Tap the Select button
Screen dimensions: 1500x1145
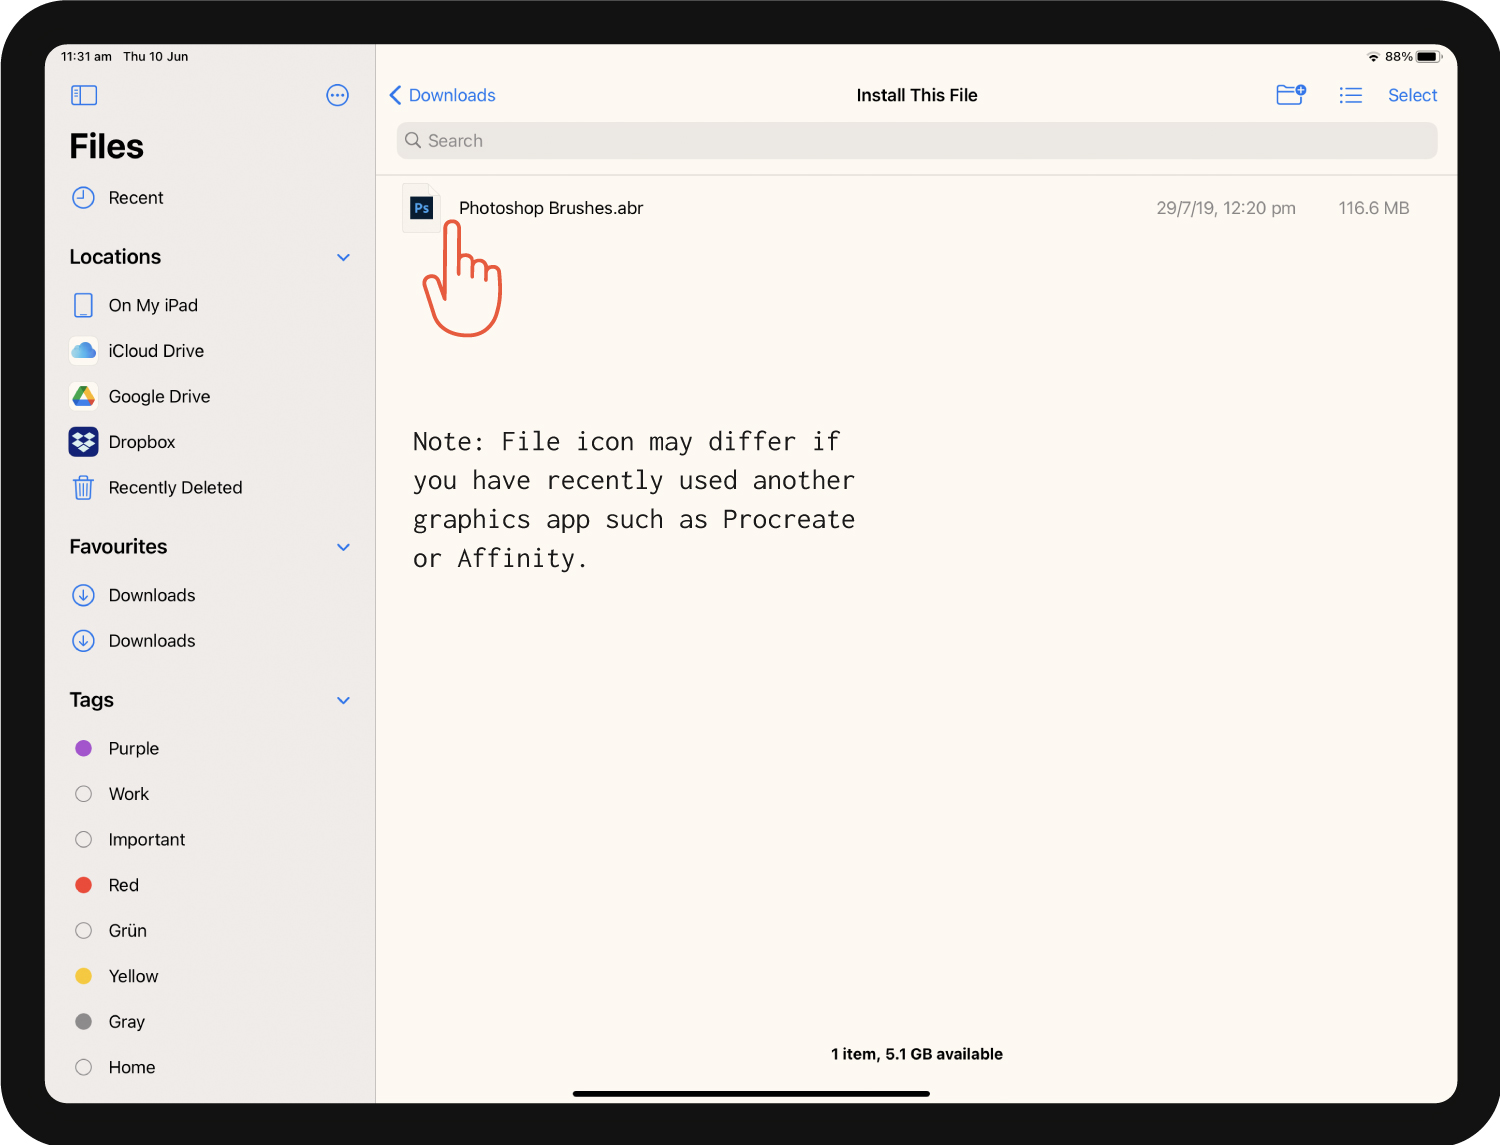coord(1412,95)
